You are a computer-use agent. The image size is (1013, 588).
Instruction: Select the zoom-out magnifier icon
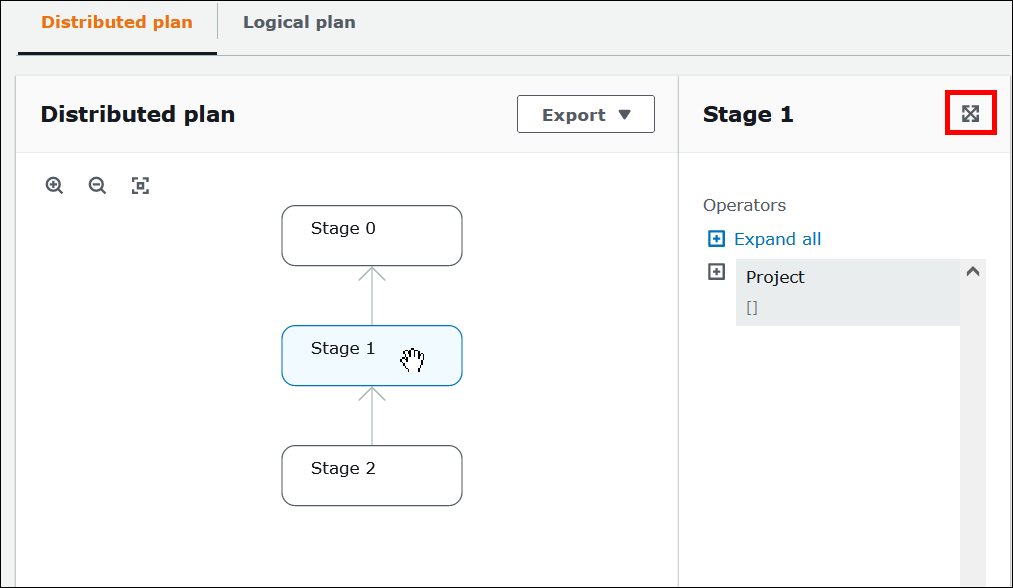click(x=97, y=185)
